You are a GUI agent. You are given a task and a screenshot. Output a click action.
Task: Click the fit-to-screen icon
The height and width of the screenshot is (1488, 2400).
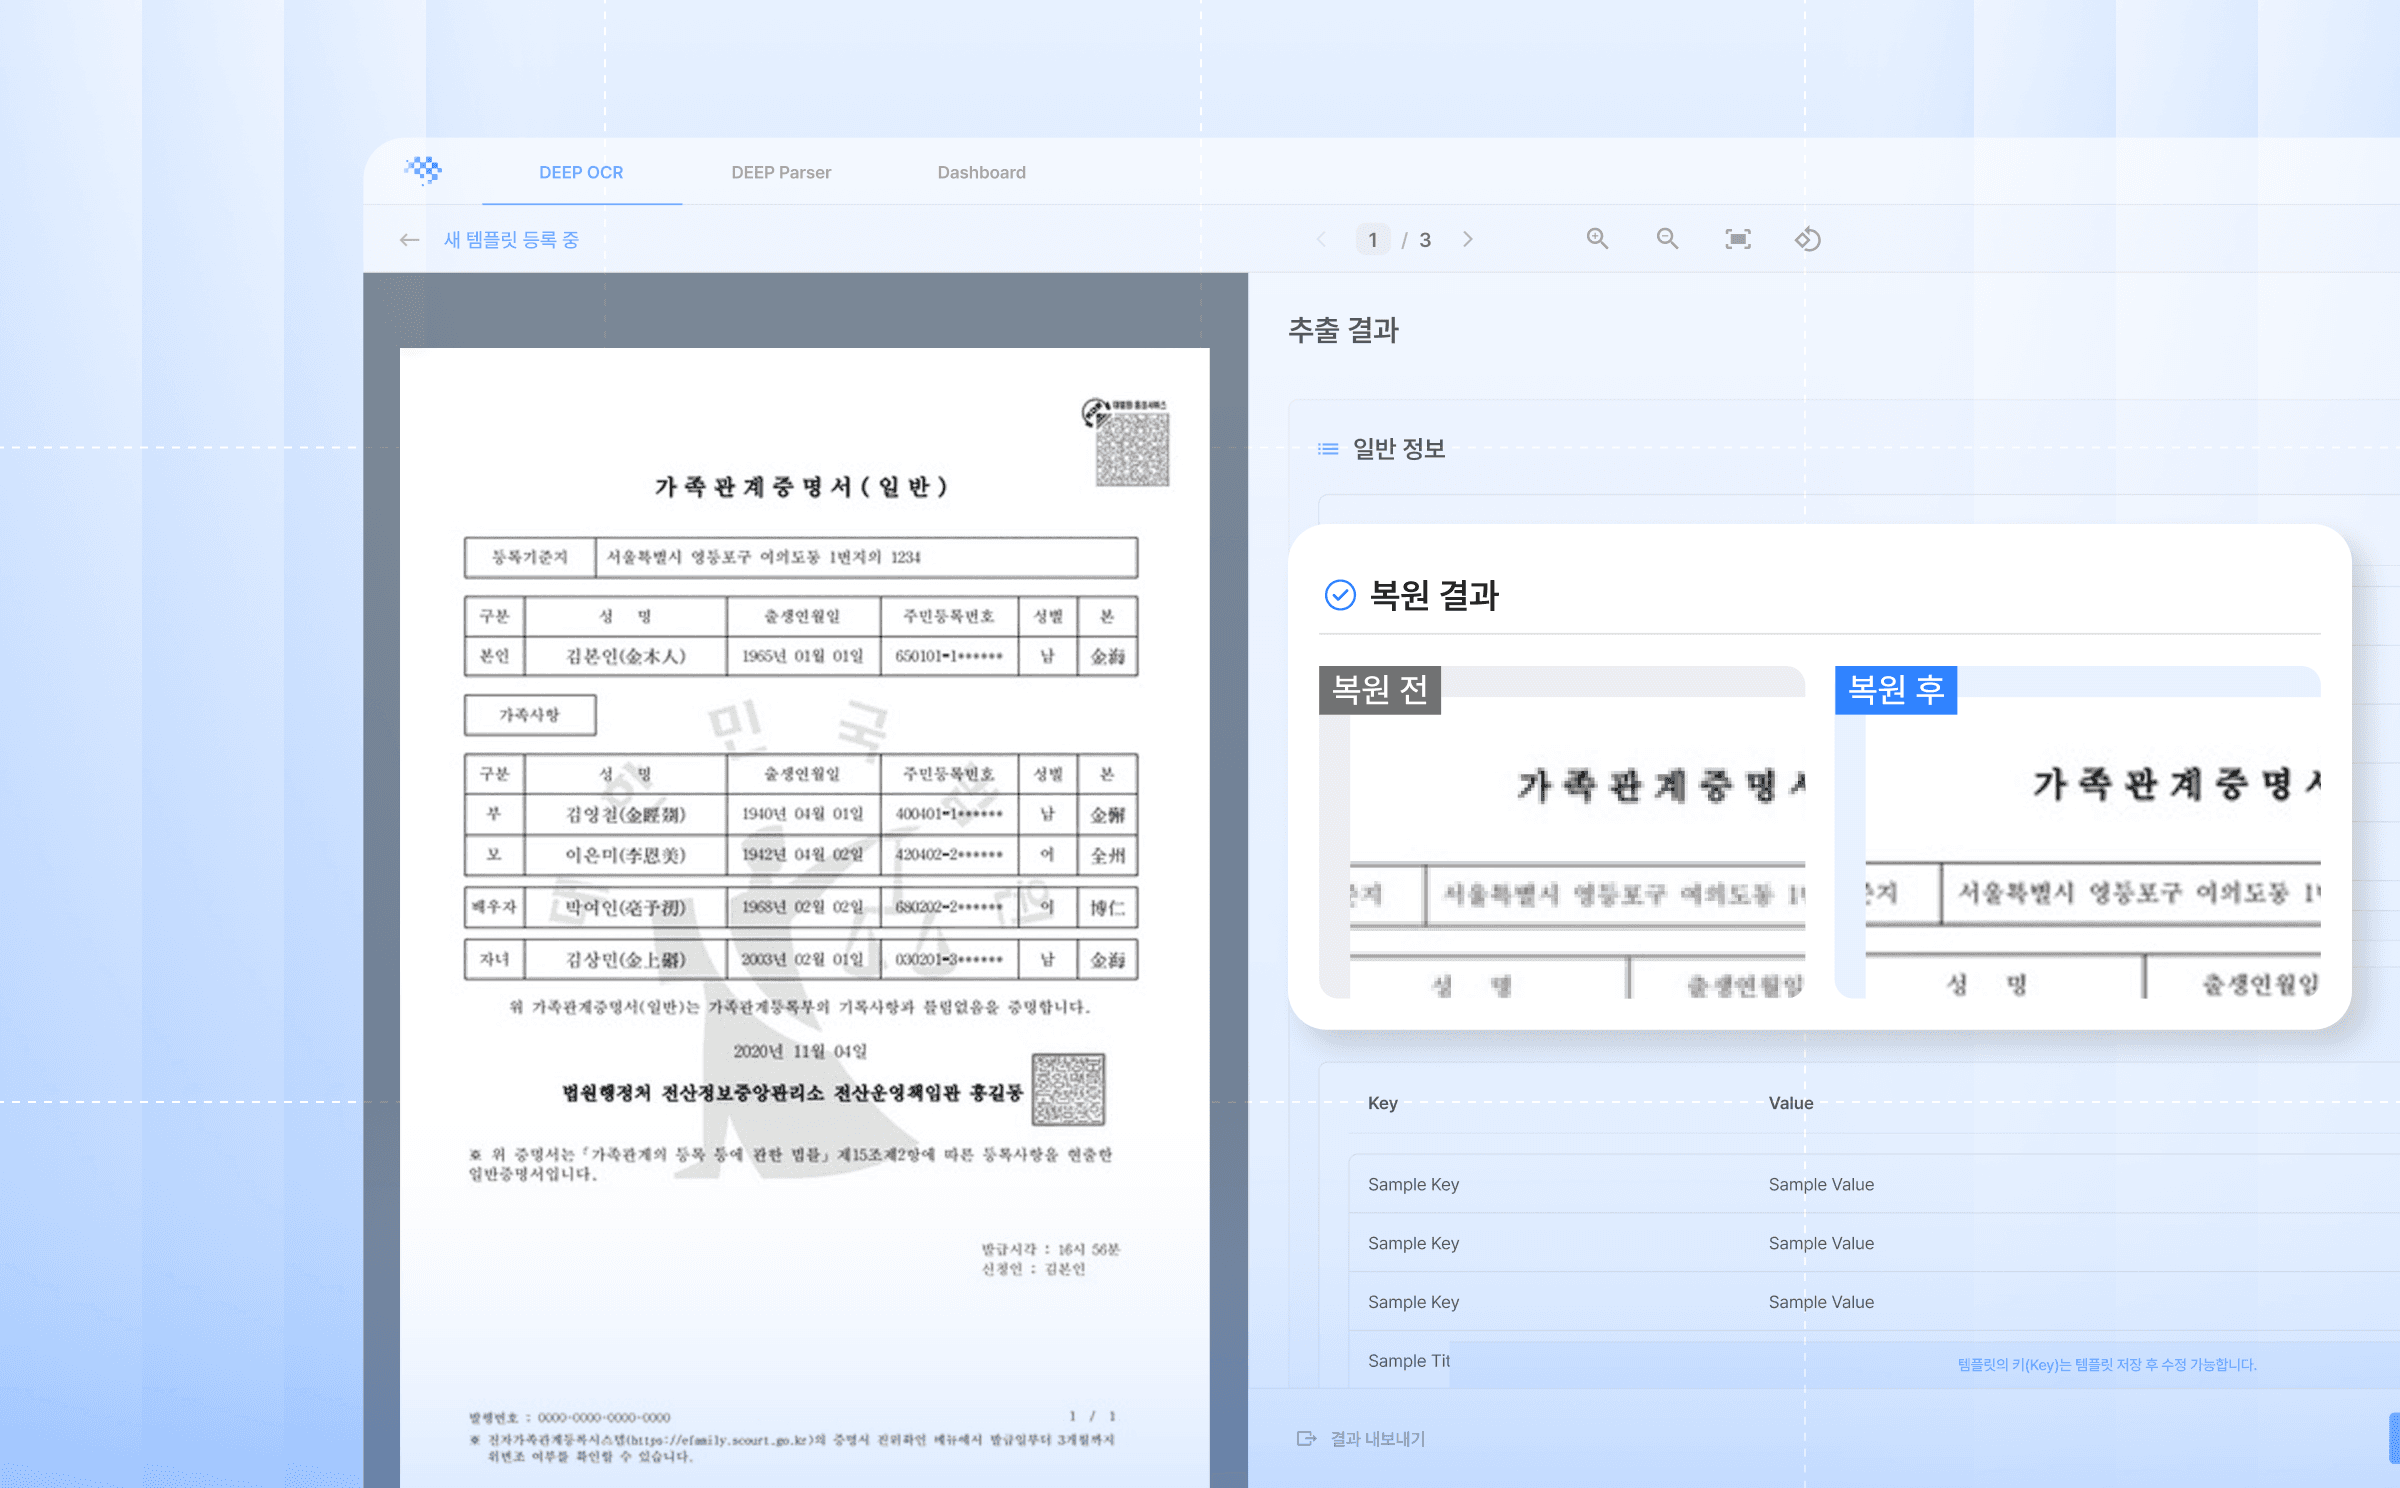point(1738,239)
